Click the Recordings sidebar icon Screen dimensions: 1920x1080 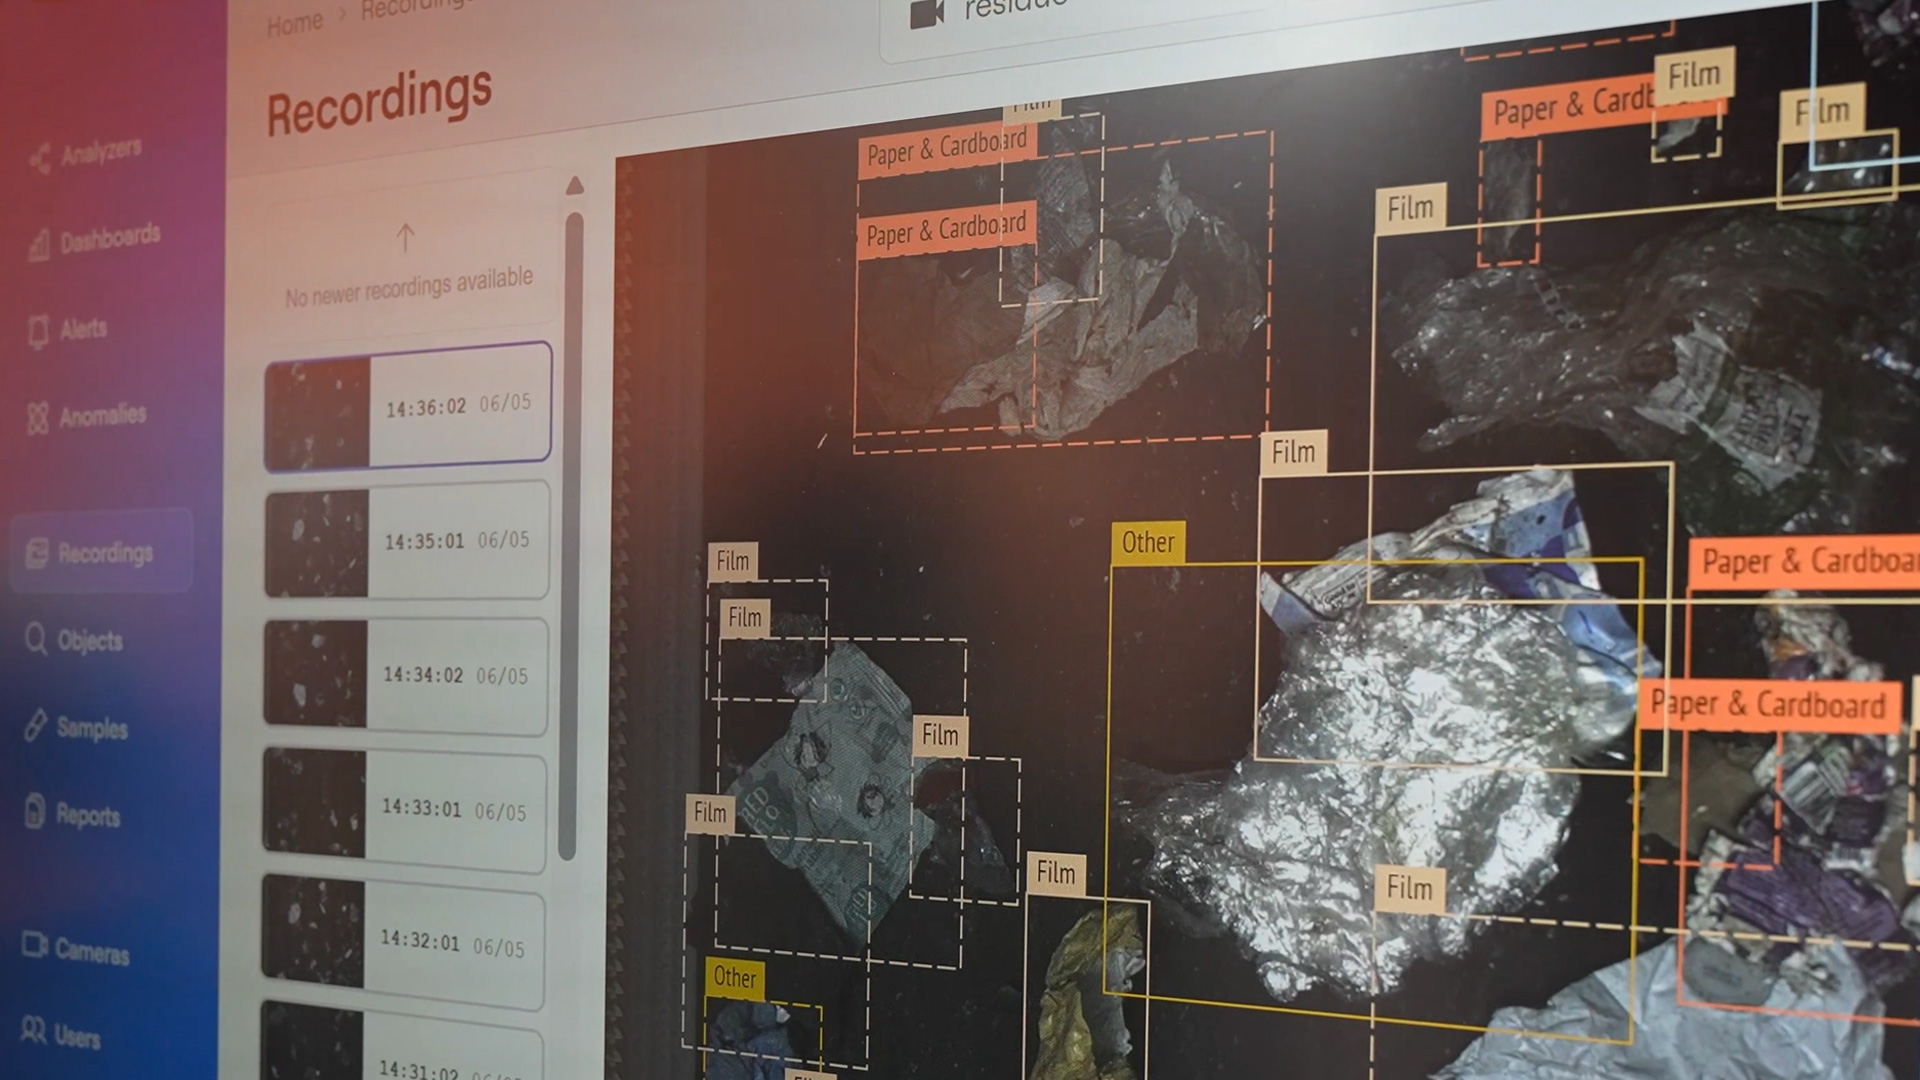tap(37, 552)
